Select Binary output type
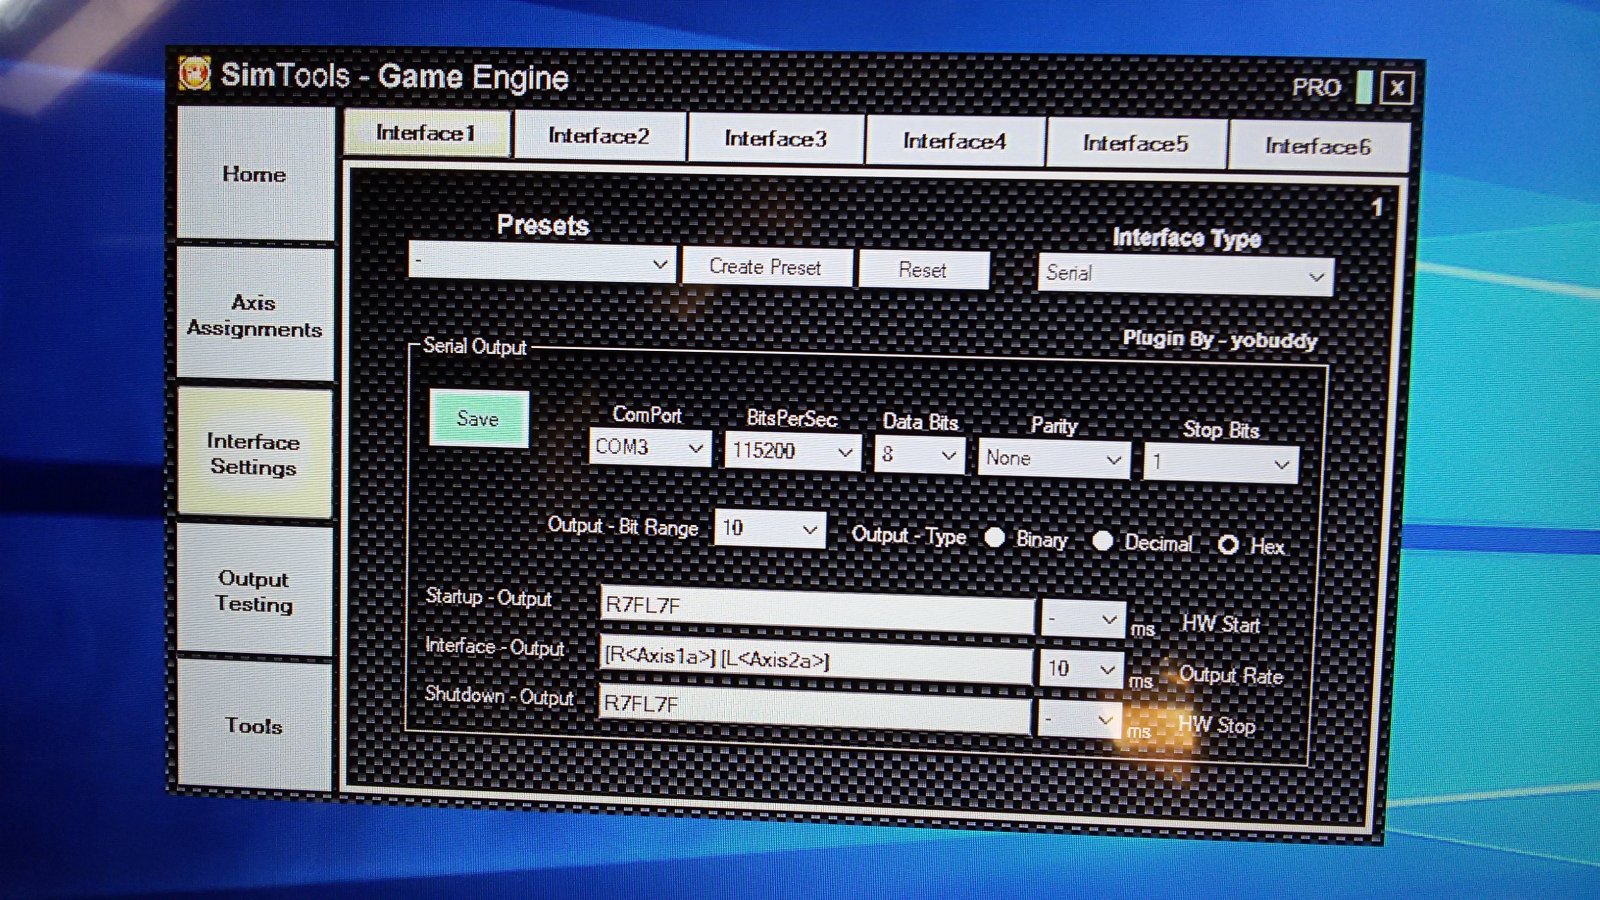 tap(995, 537)
